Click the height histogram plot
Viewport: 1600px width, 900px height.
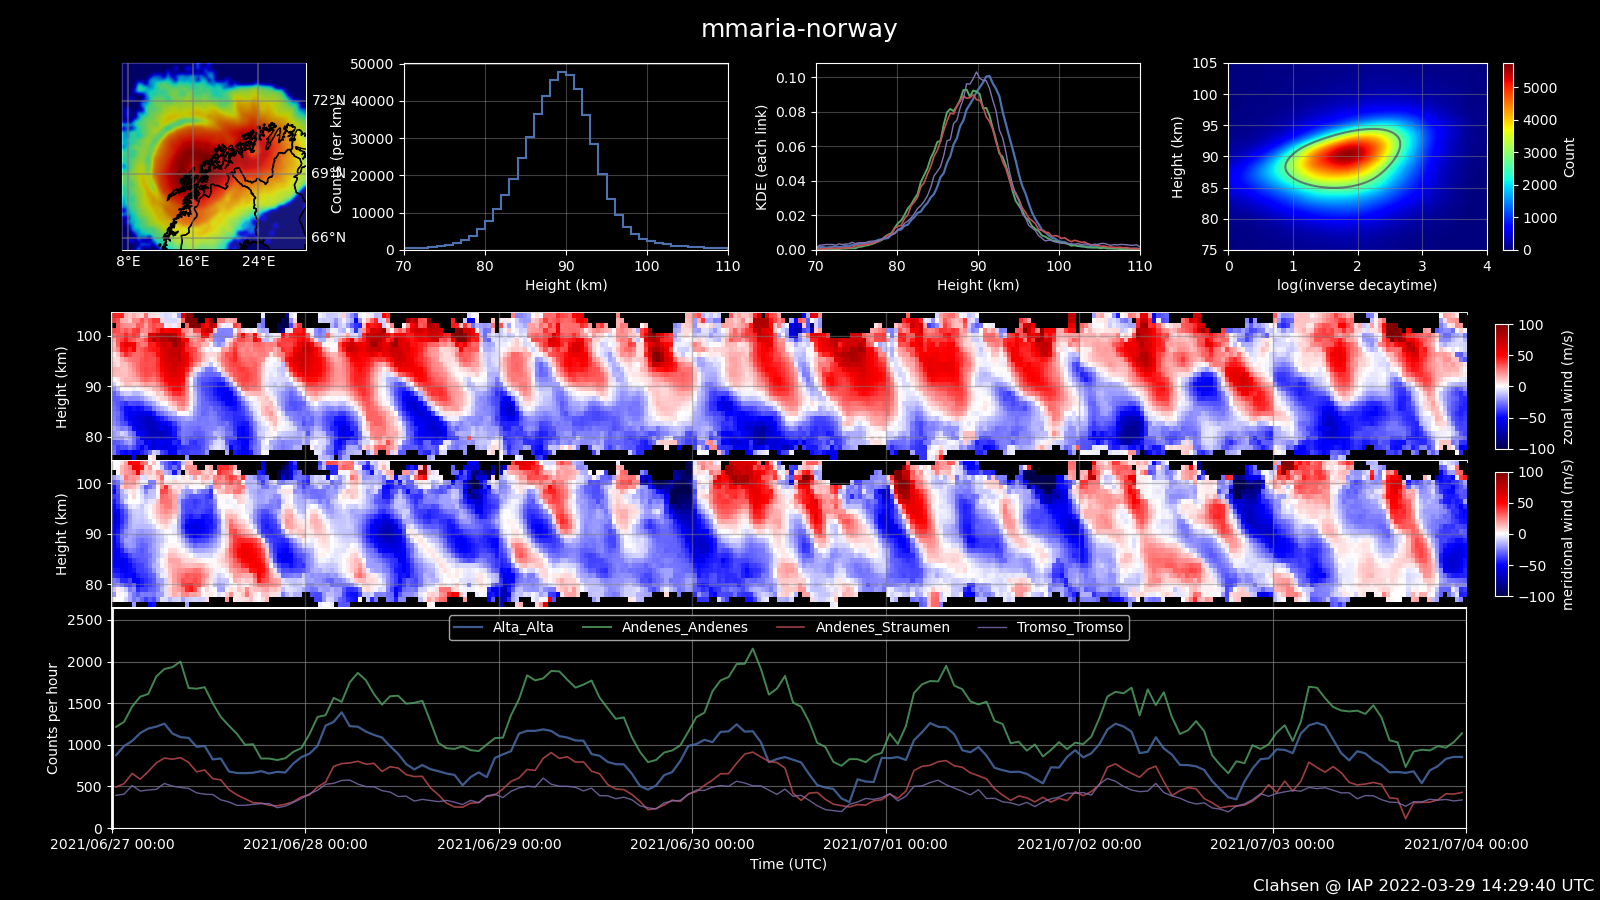(x=566, y=157)
